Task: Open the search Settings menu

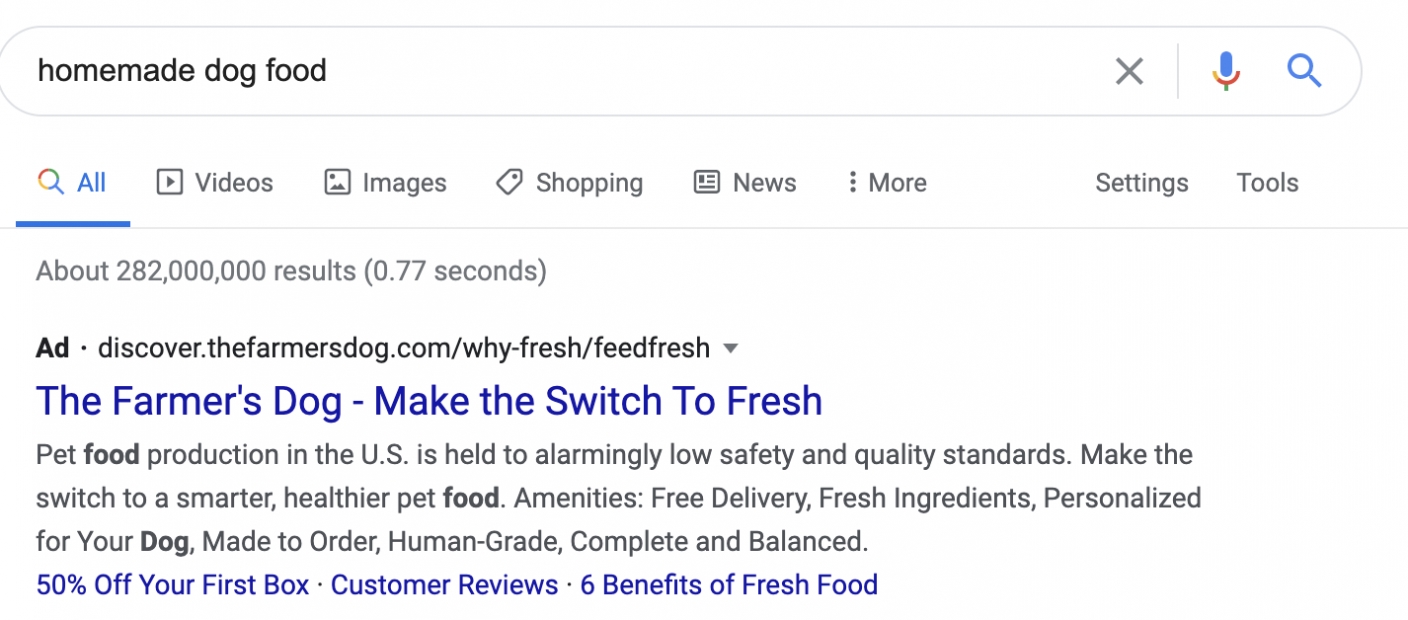Action: click(1141, 182)
